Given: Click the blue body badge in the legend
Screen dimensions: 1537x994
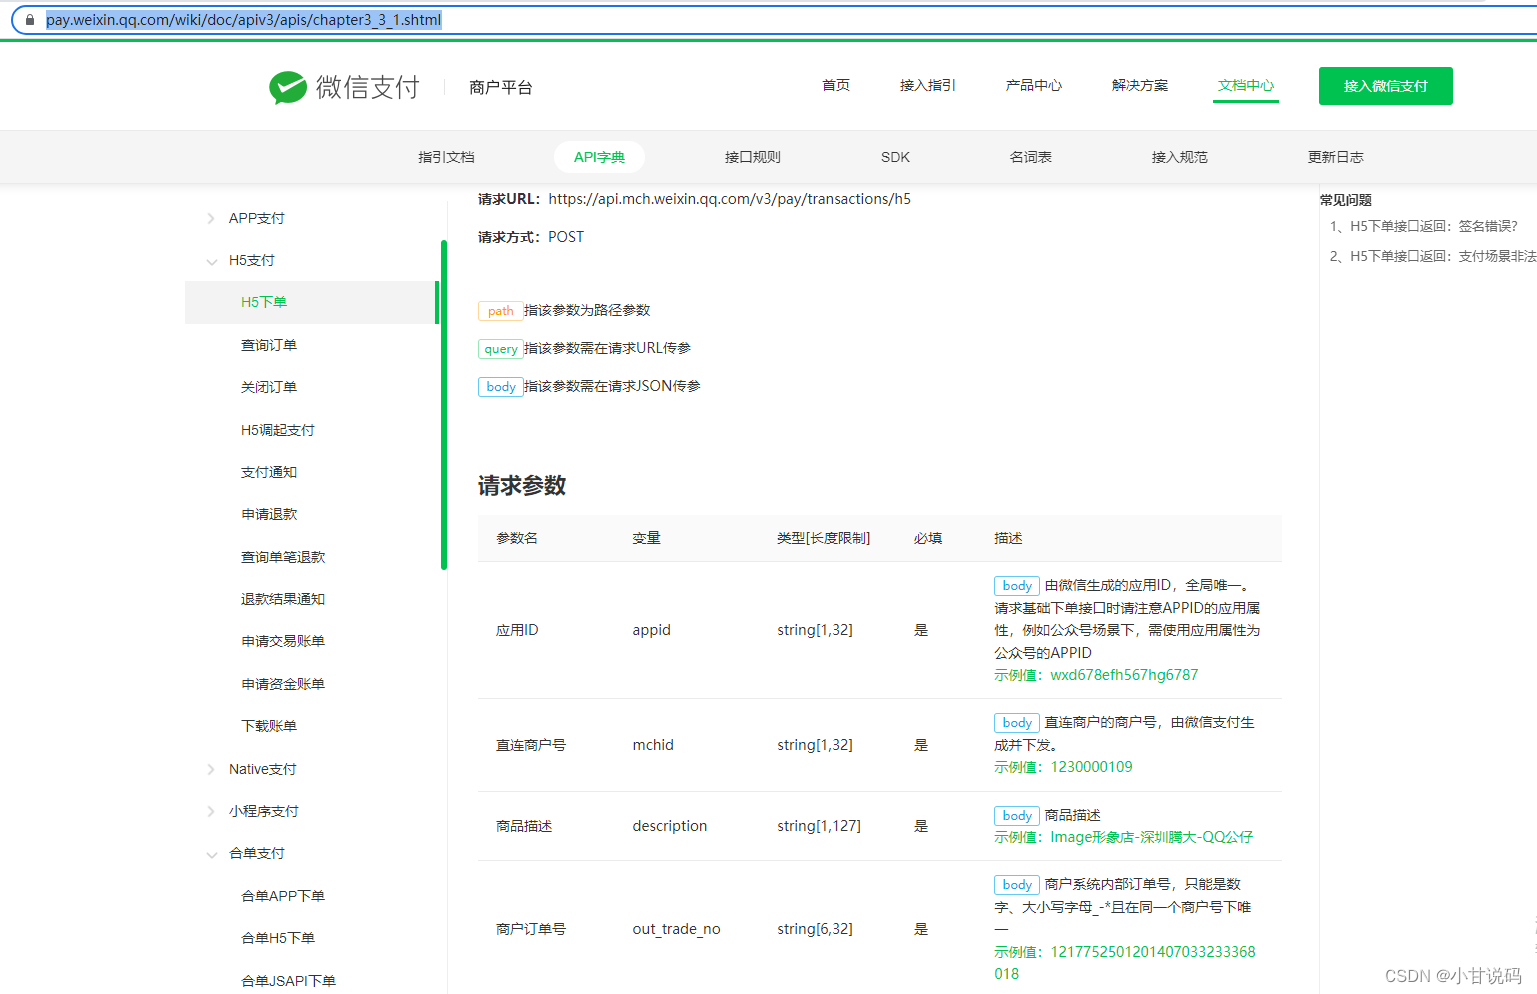Looking at the screenshot, I should (x=500, y=386).
